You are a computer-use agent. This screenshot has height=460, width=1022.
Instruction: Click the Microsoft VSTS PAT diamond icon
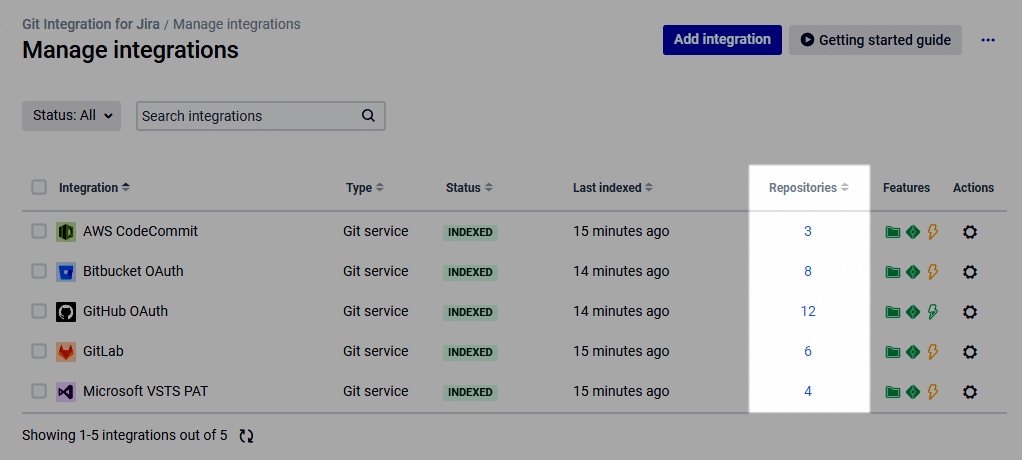coord(912,392)
